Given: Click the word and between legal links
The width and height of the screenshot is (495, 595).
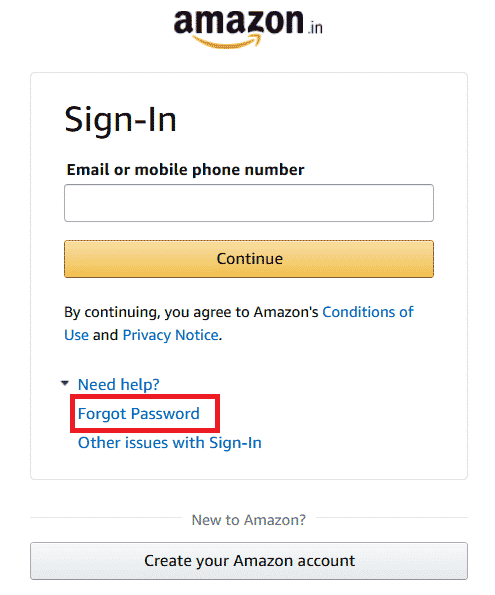Looking at the screenshot, I should point(106,335).
